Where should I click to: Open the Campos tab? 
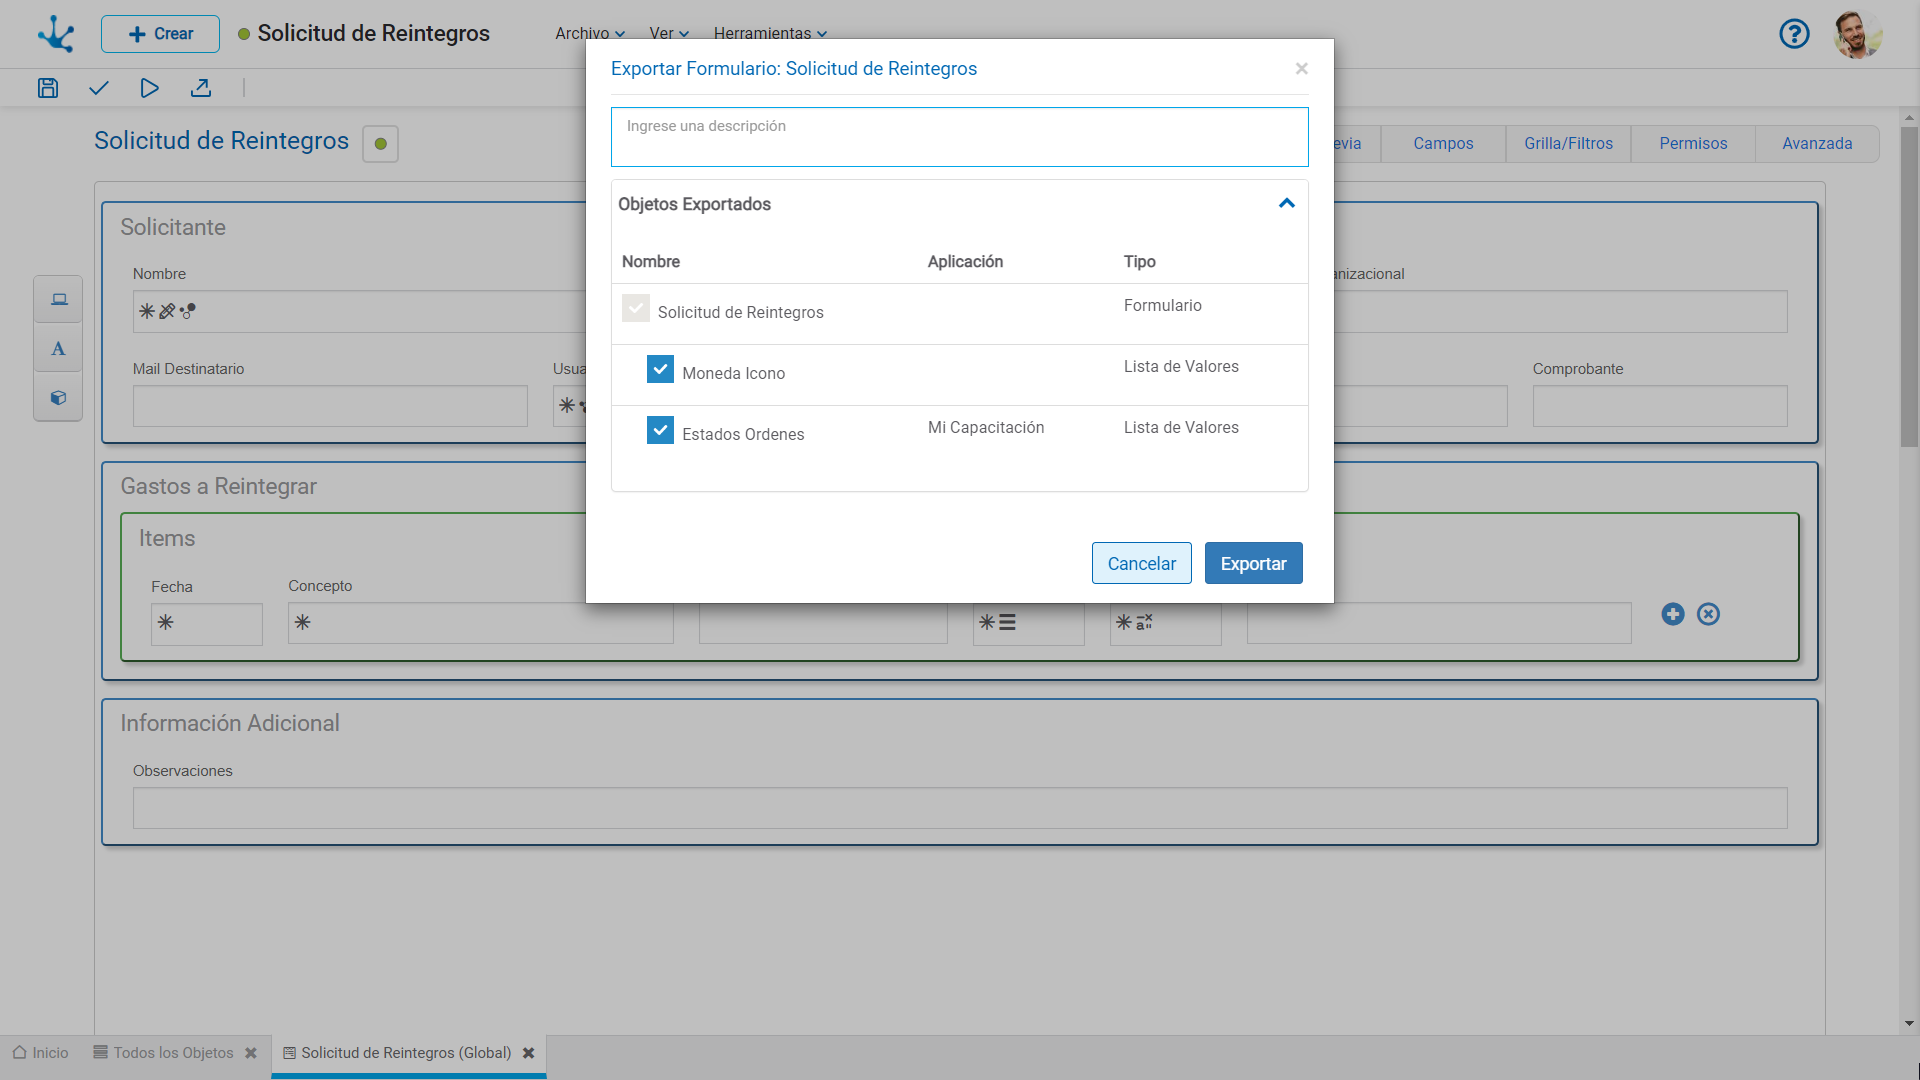(1443, 144)
